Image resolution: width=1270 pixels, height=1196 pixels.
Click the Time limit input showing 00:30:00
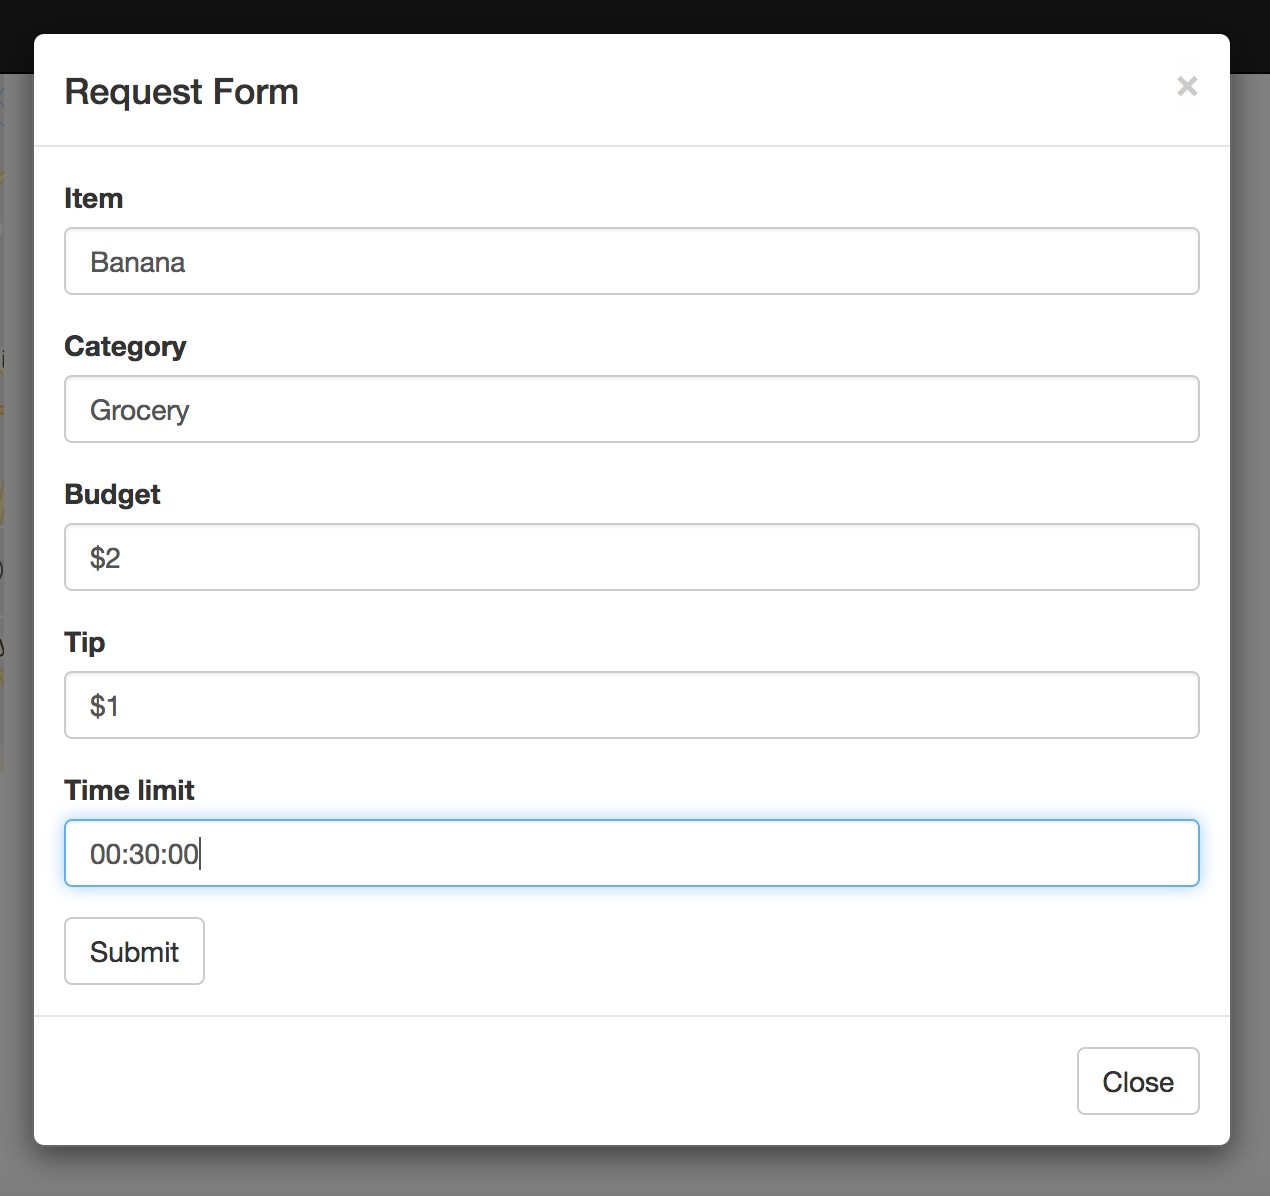[x=631, y=853]
